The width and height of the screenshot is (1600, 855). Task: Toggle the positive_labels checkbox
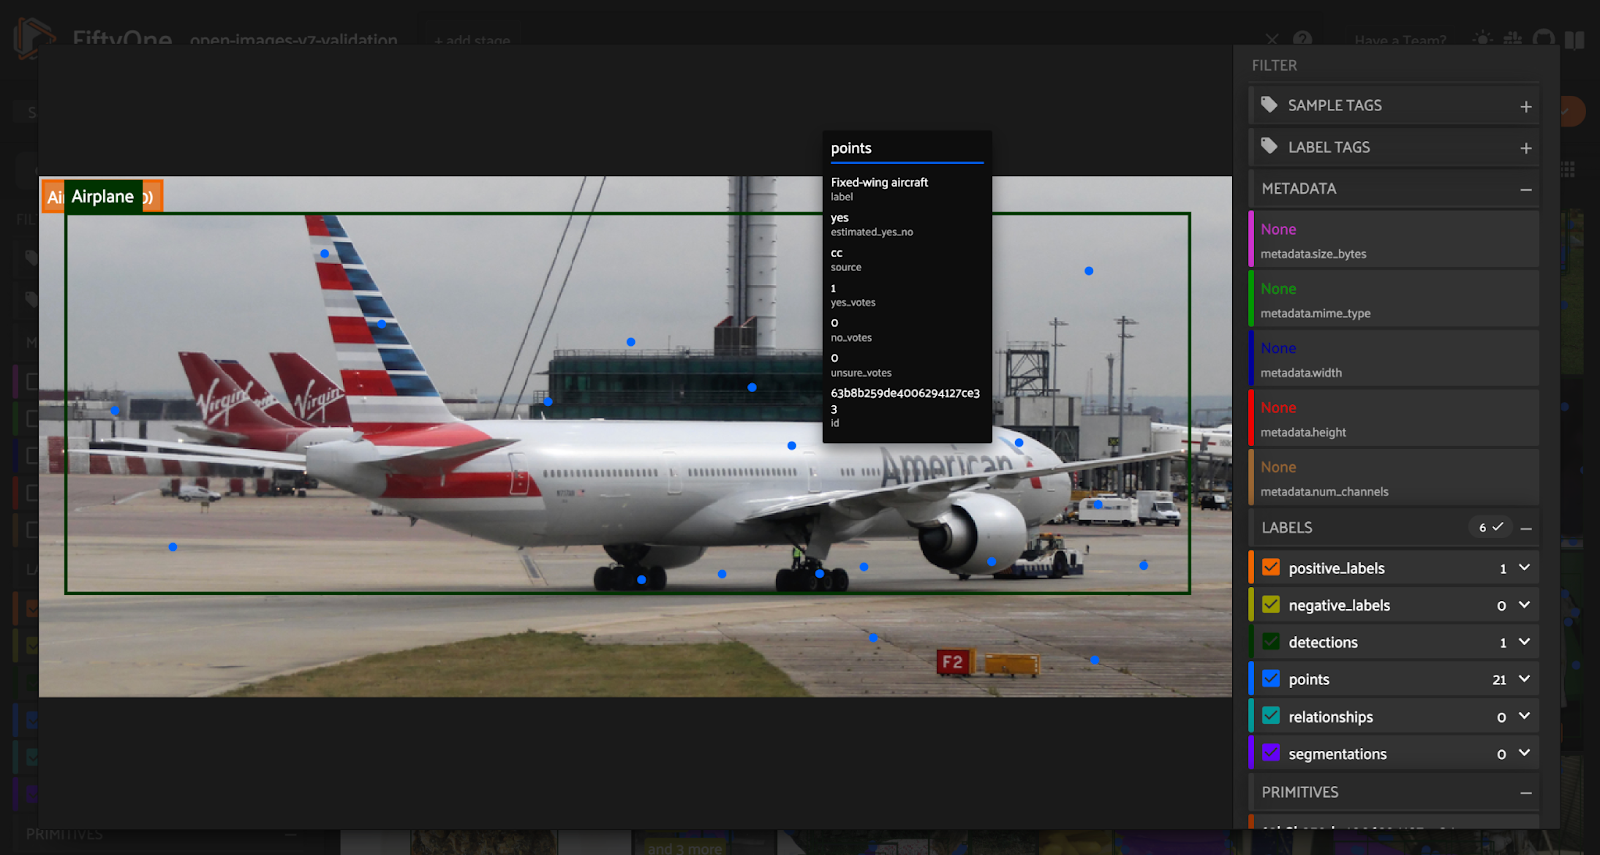pyautogui.click(x=1271, y=567)
